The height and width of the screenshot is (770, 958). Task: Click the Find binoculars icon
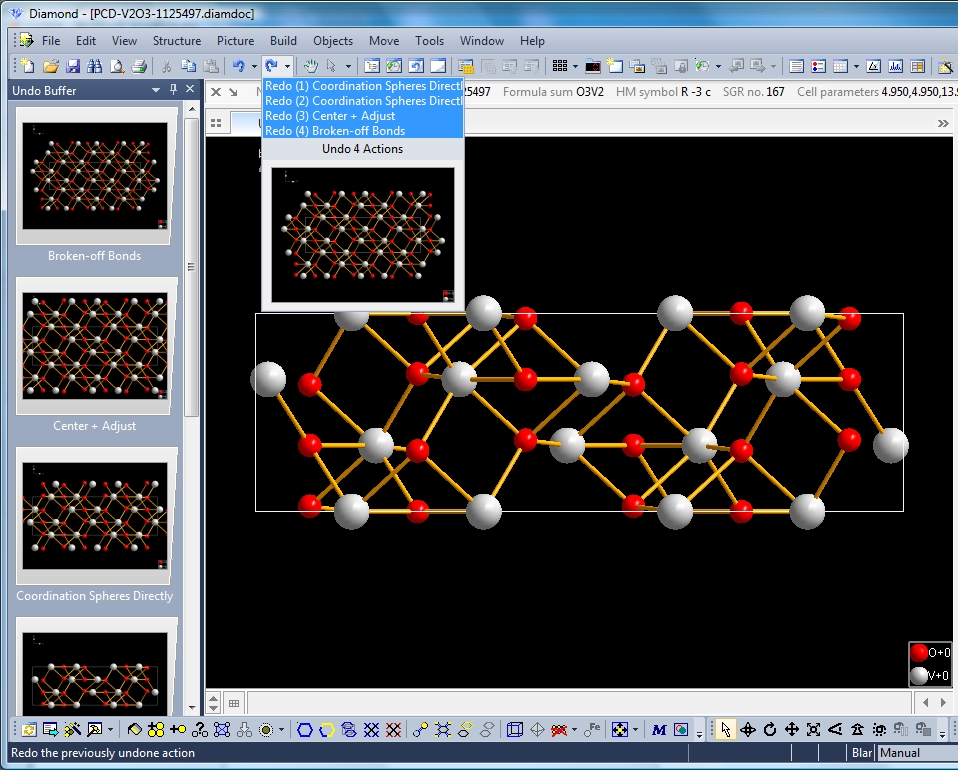[x=94, y=66]
